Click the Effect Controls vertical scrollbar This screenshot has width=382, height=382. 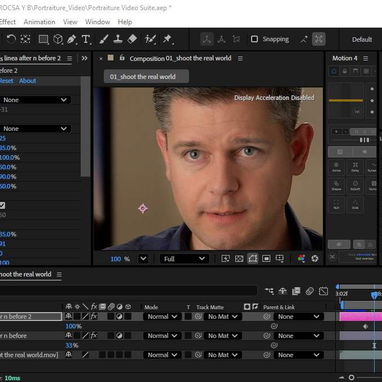(86, 127)
